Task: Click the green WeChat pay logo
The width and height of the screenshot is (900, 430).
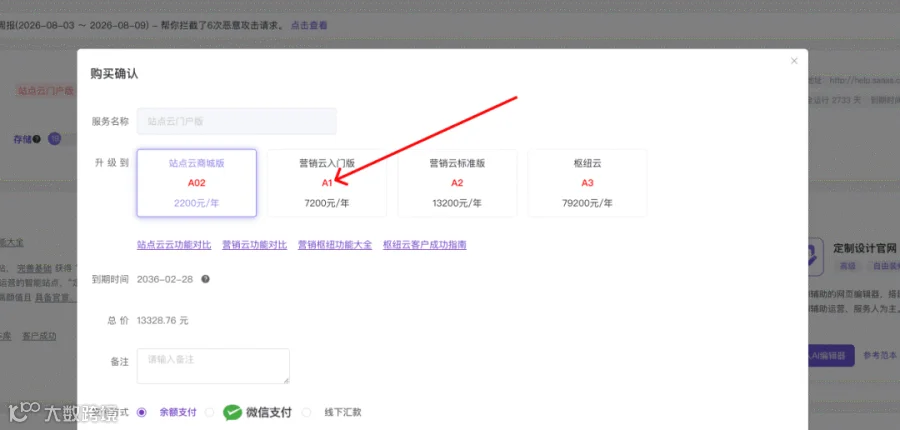Action: [x=232, y=412]
